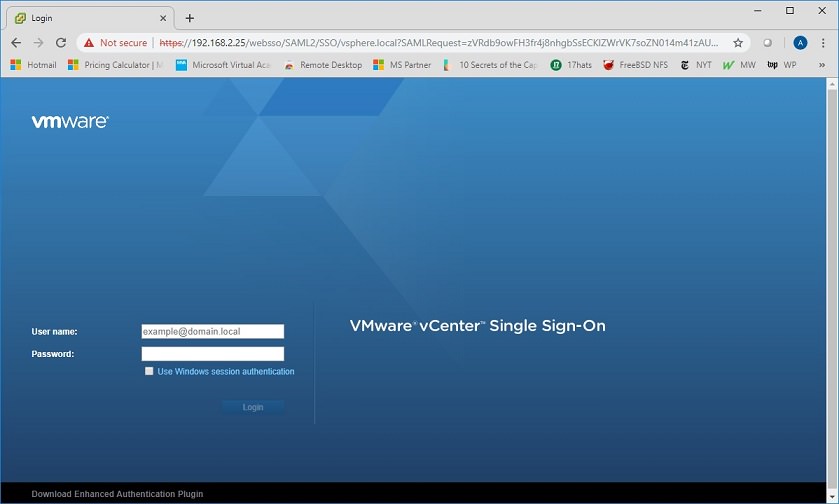The height and width of the screenshot is (504, 839).
Task: Open the Pricing Calculator bookmark
Action: (115, 65)
